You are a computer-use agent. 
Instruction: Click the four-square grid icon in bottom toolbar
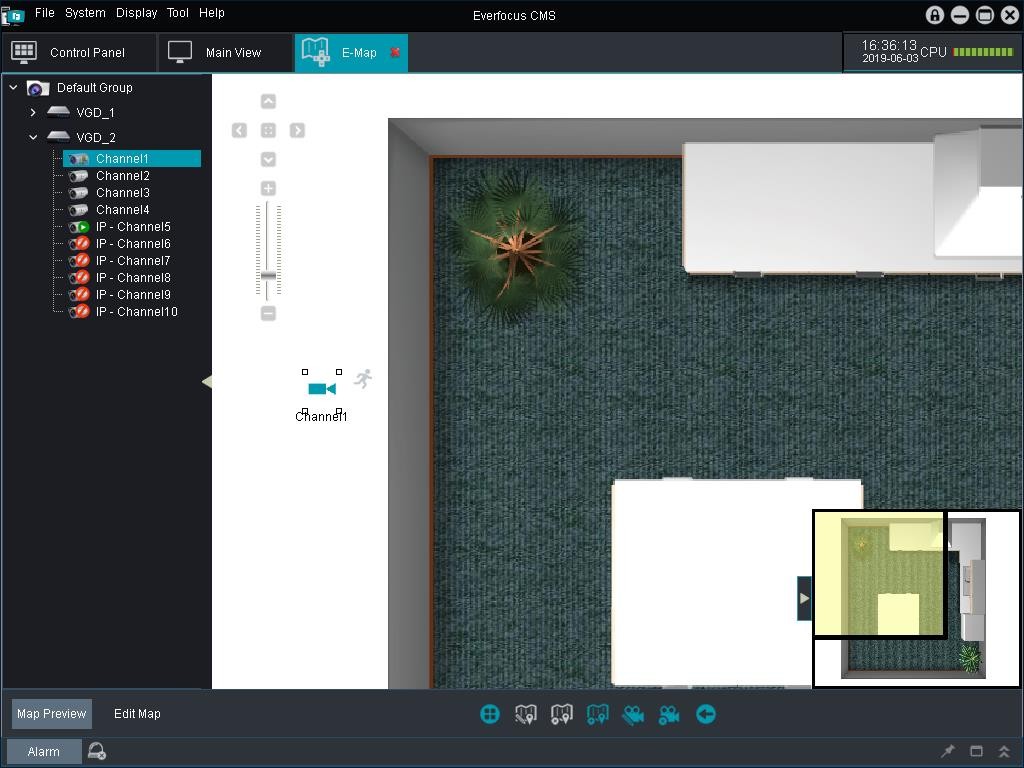[x=490, y=714]
